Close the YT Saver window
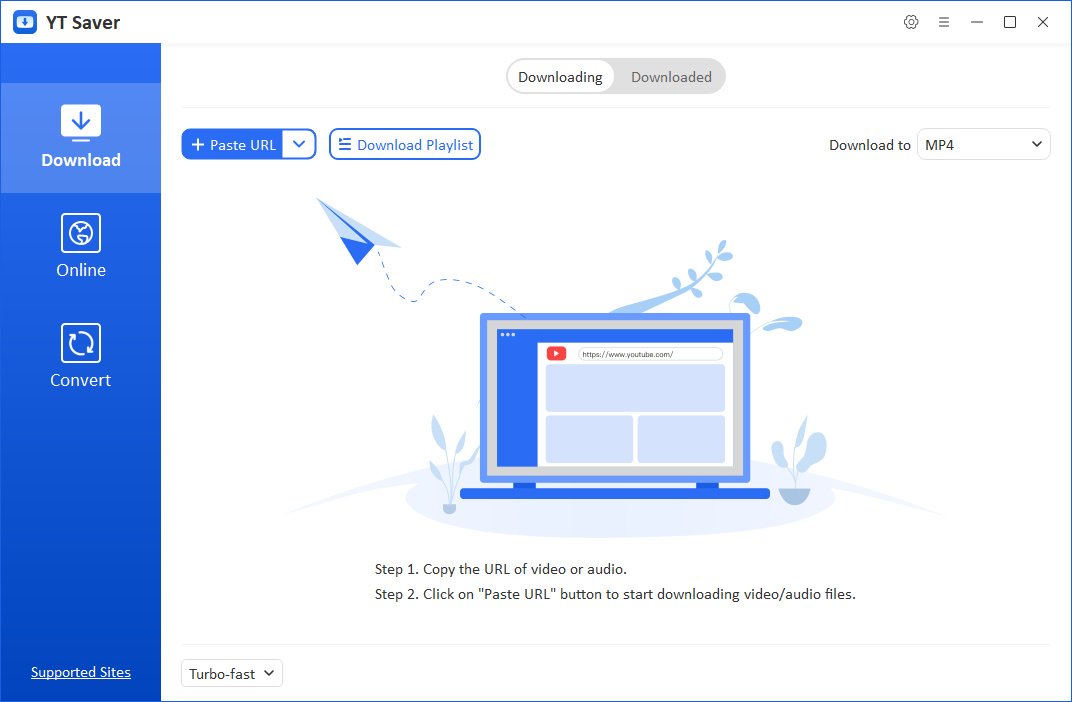This screenshot has width=1072, height=702. [1043, 22]
